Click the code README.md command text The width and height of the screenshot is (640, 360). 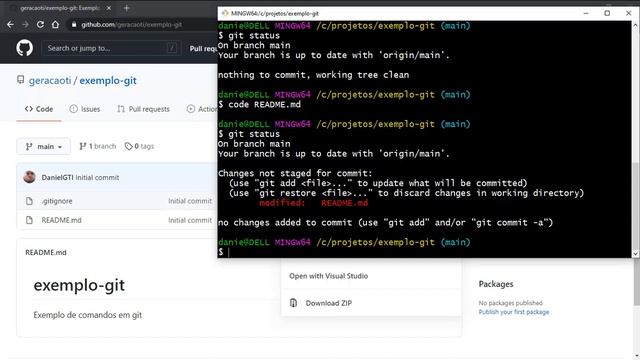tap(264, 104)
